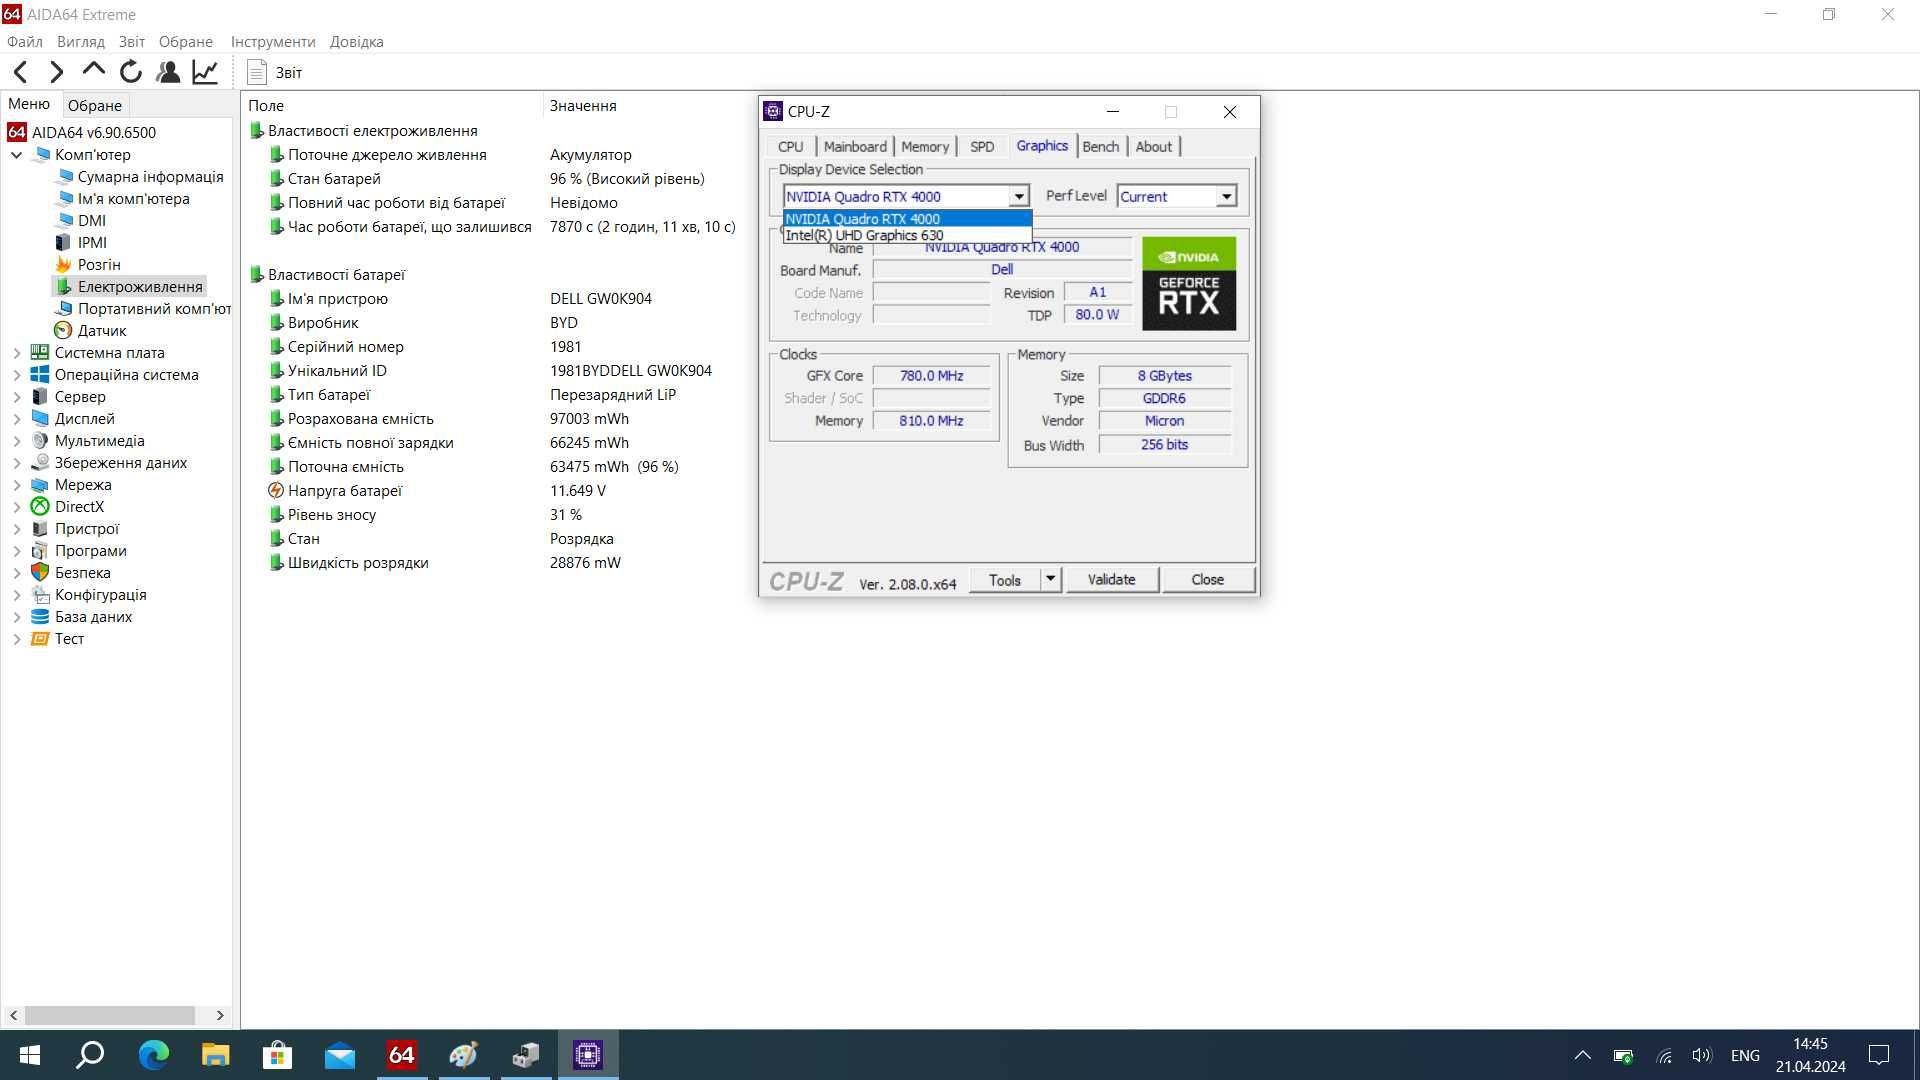This screenshot has height=1080, width=1920.
Task: Open Display Device Selection dropdown arrow
Action: pyautogui.click(x=1018, y=197)
